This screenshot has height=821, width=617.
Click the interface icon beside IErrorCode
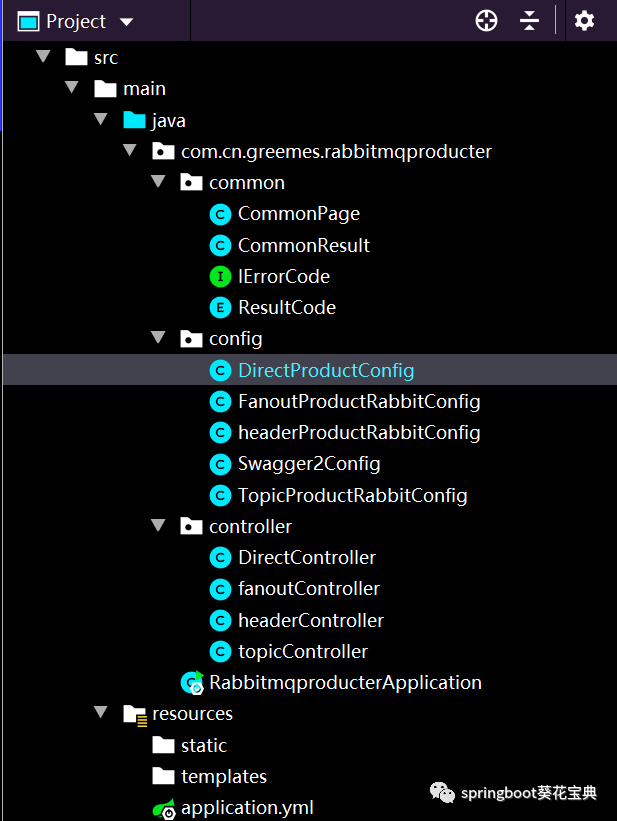click(220, 277)
